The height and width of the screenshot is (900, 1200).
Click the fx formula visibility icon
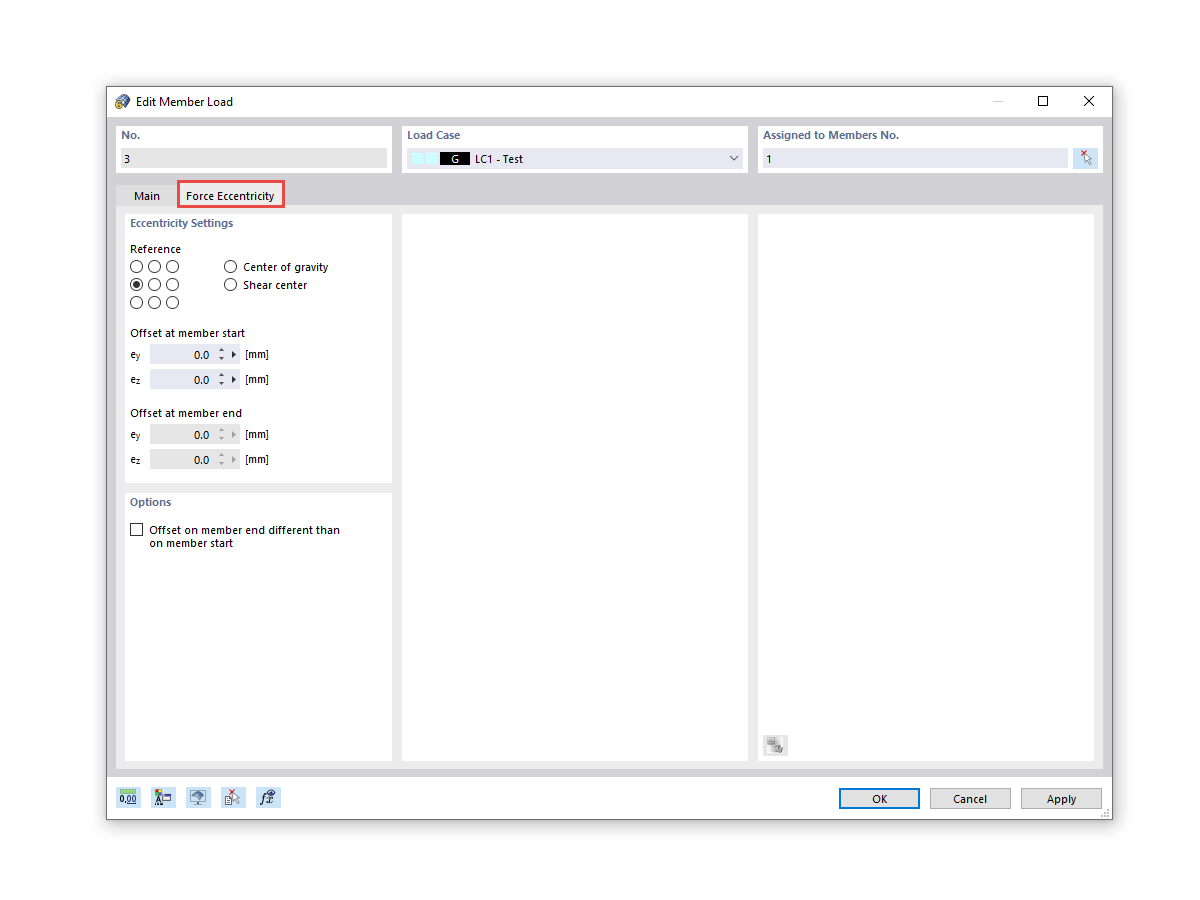pos(268,798)
